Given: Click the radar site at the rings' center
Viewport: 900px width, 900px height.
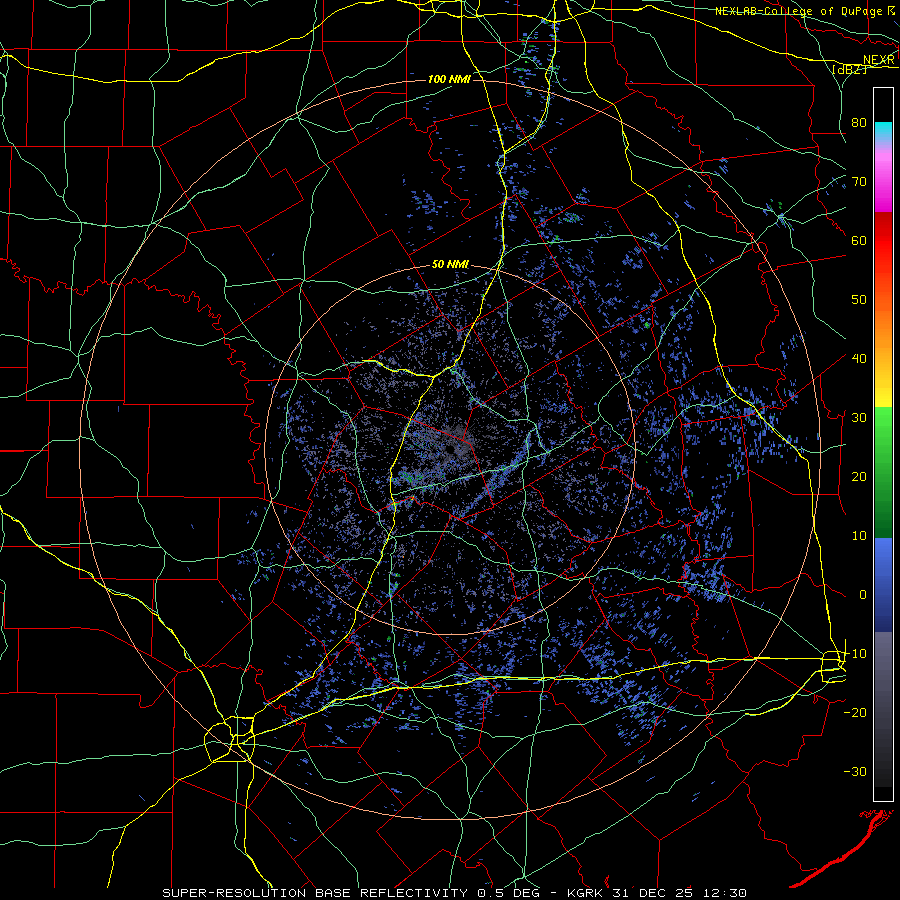Looking at the screenshot, I should [451, 449].
